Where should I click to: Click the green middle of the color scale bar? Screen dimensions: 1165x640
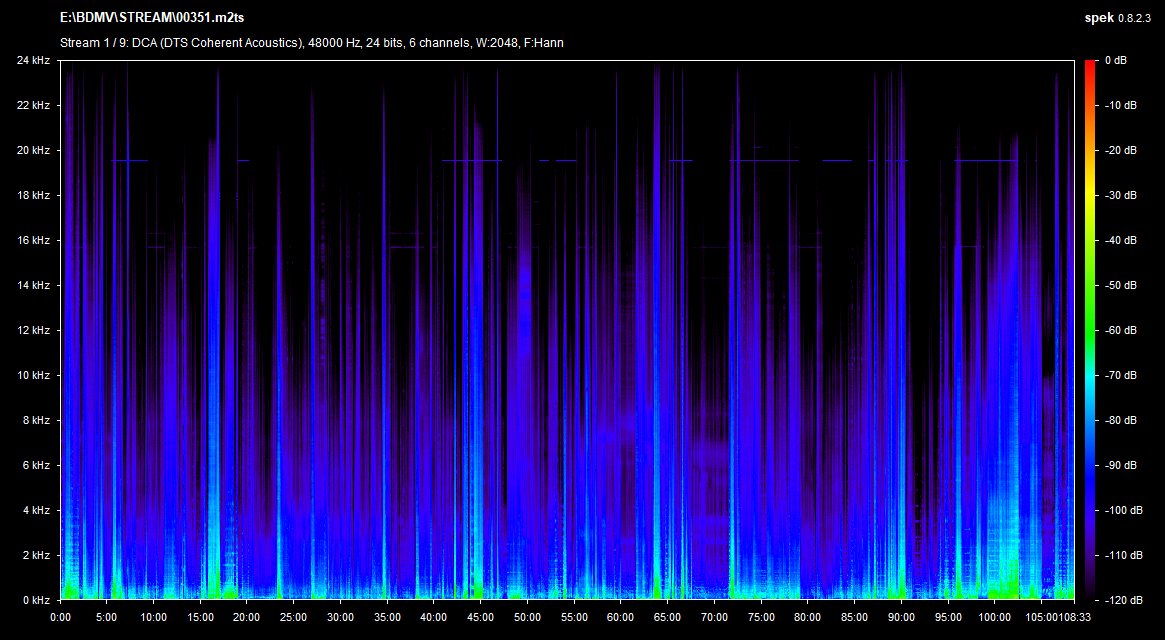[1090, 330]
